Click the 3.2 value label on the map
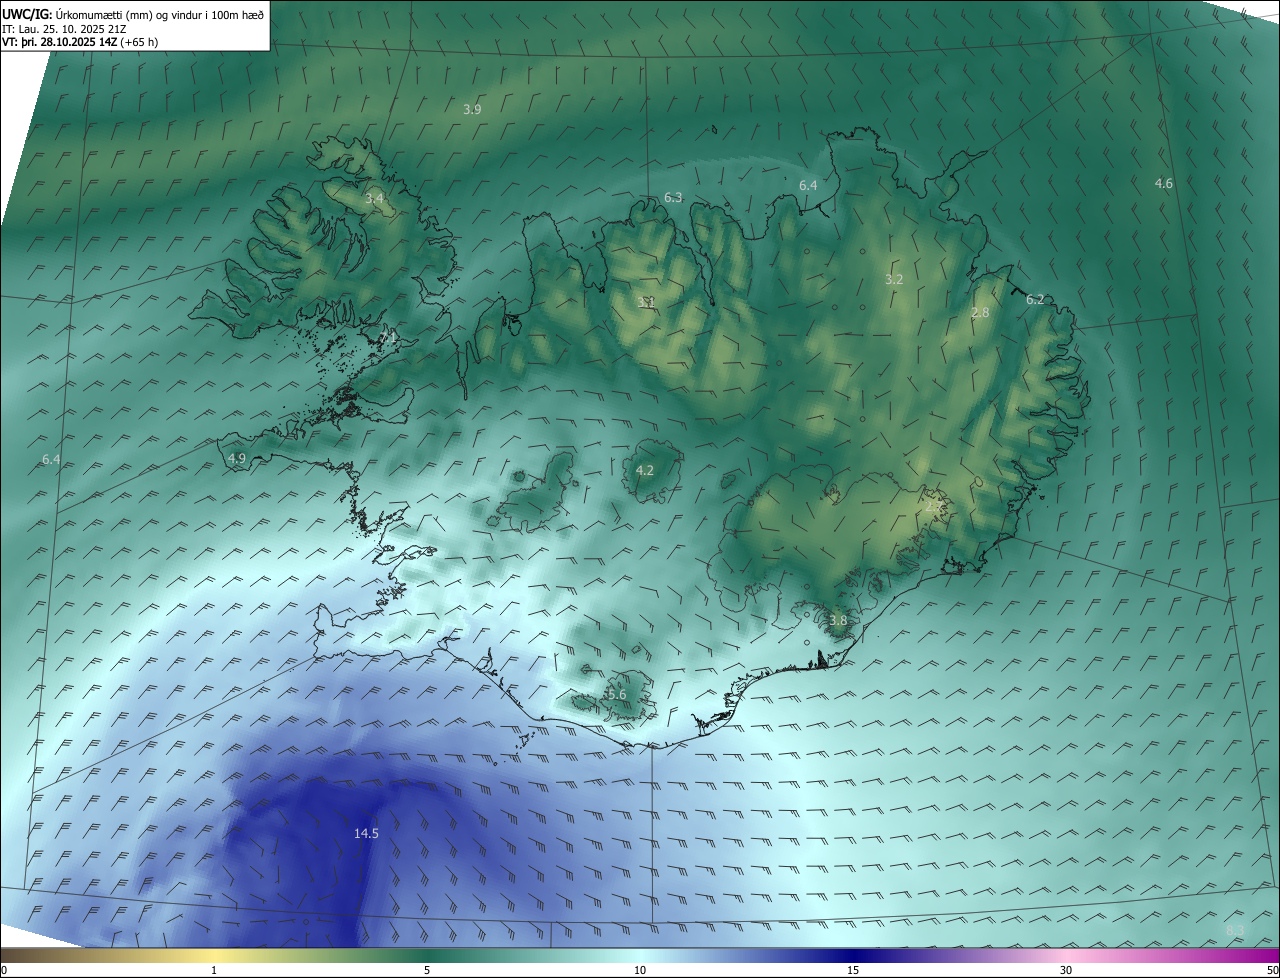The image size is (1280, 978). point(894,279)
